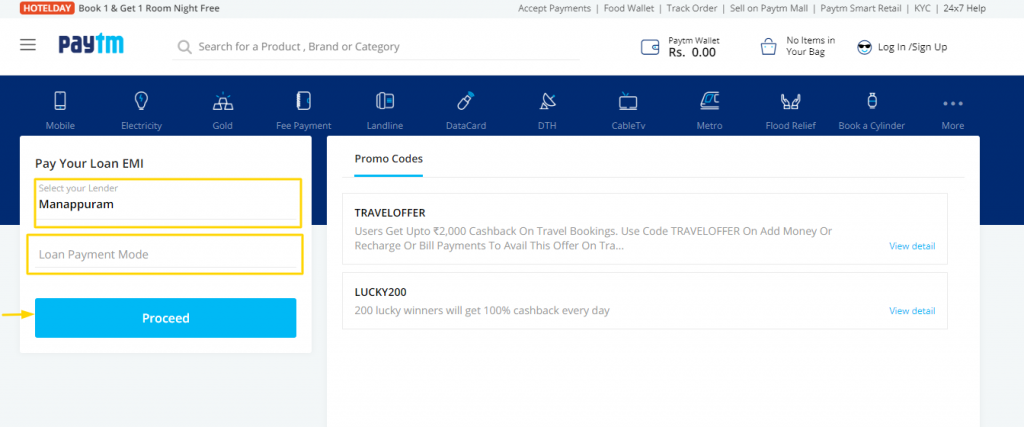Select the Gold icon
The height and width of the screenshot is (427, 1024).
tap(223, 101)
